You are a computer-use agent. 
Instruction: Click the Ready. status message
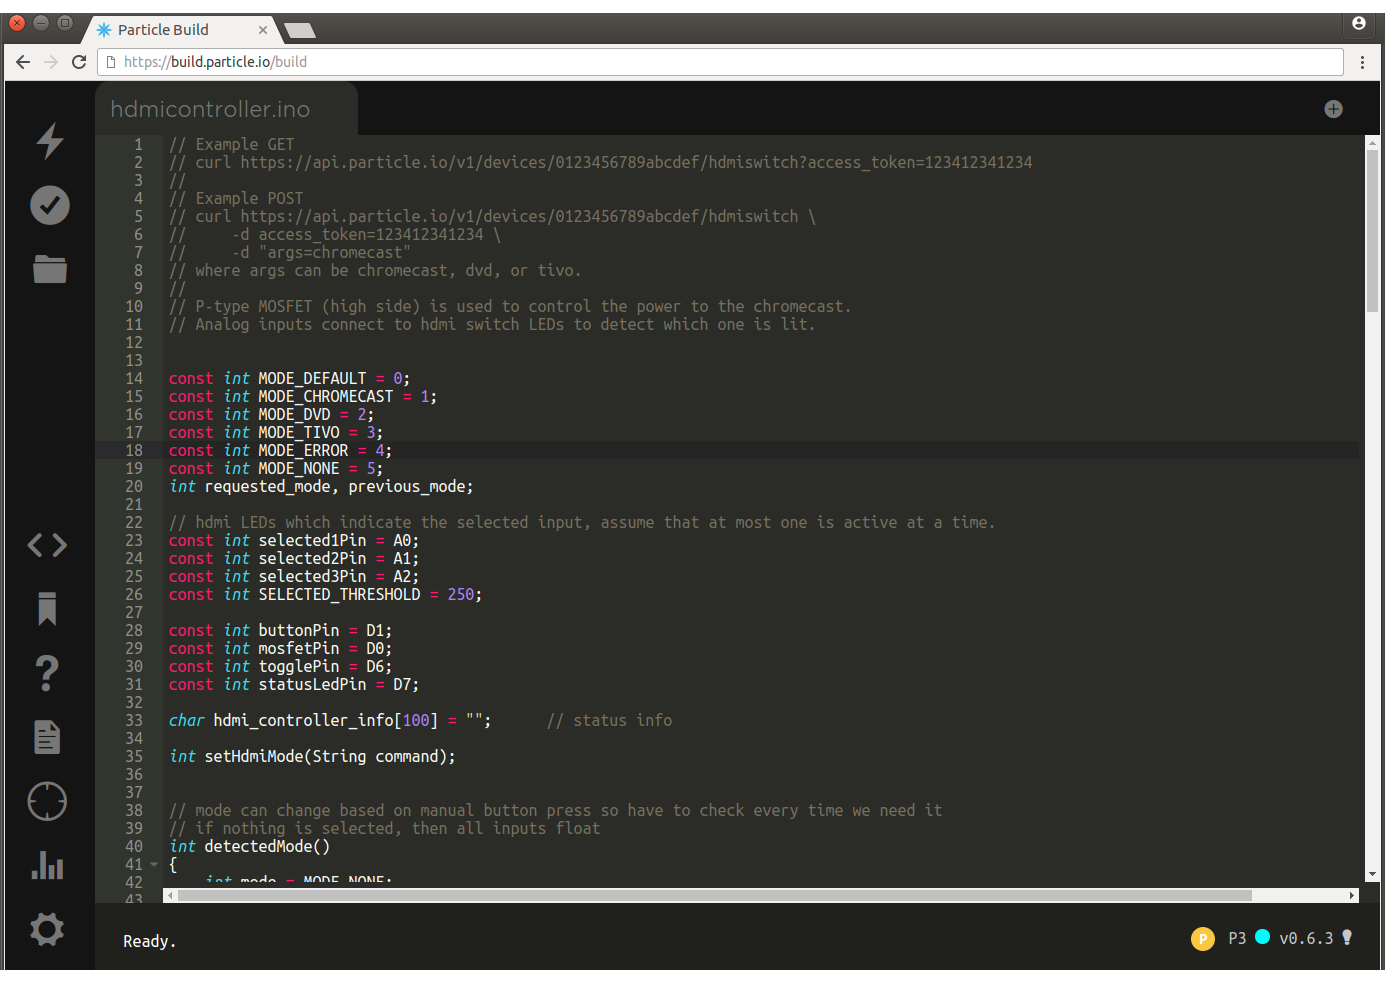click(149, 941)
